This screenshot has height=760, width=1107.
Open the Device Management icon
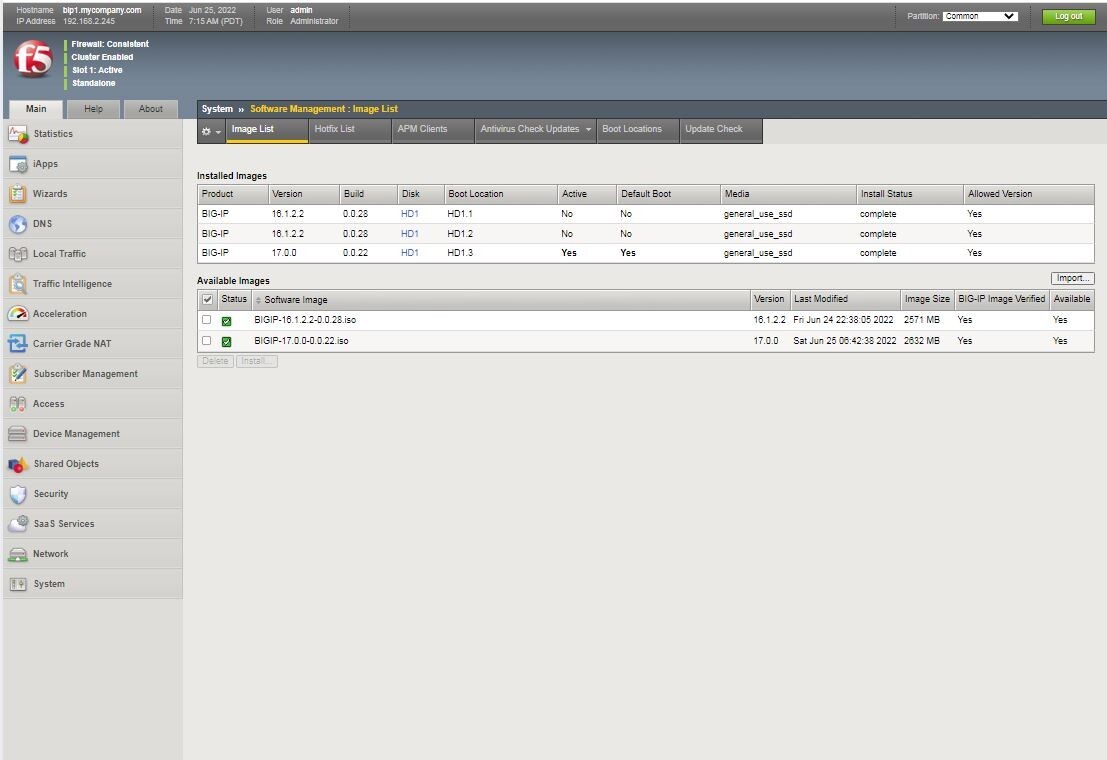[18, 434]
